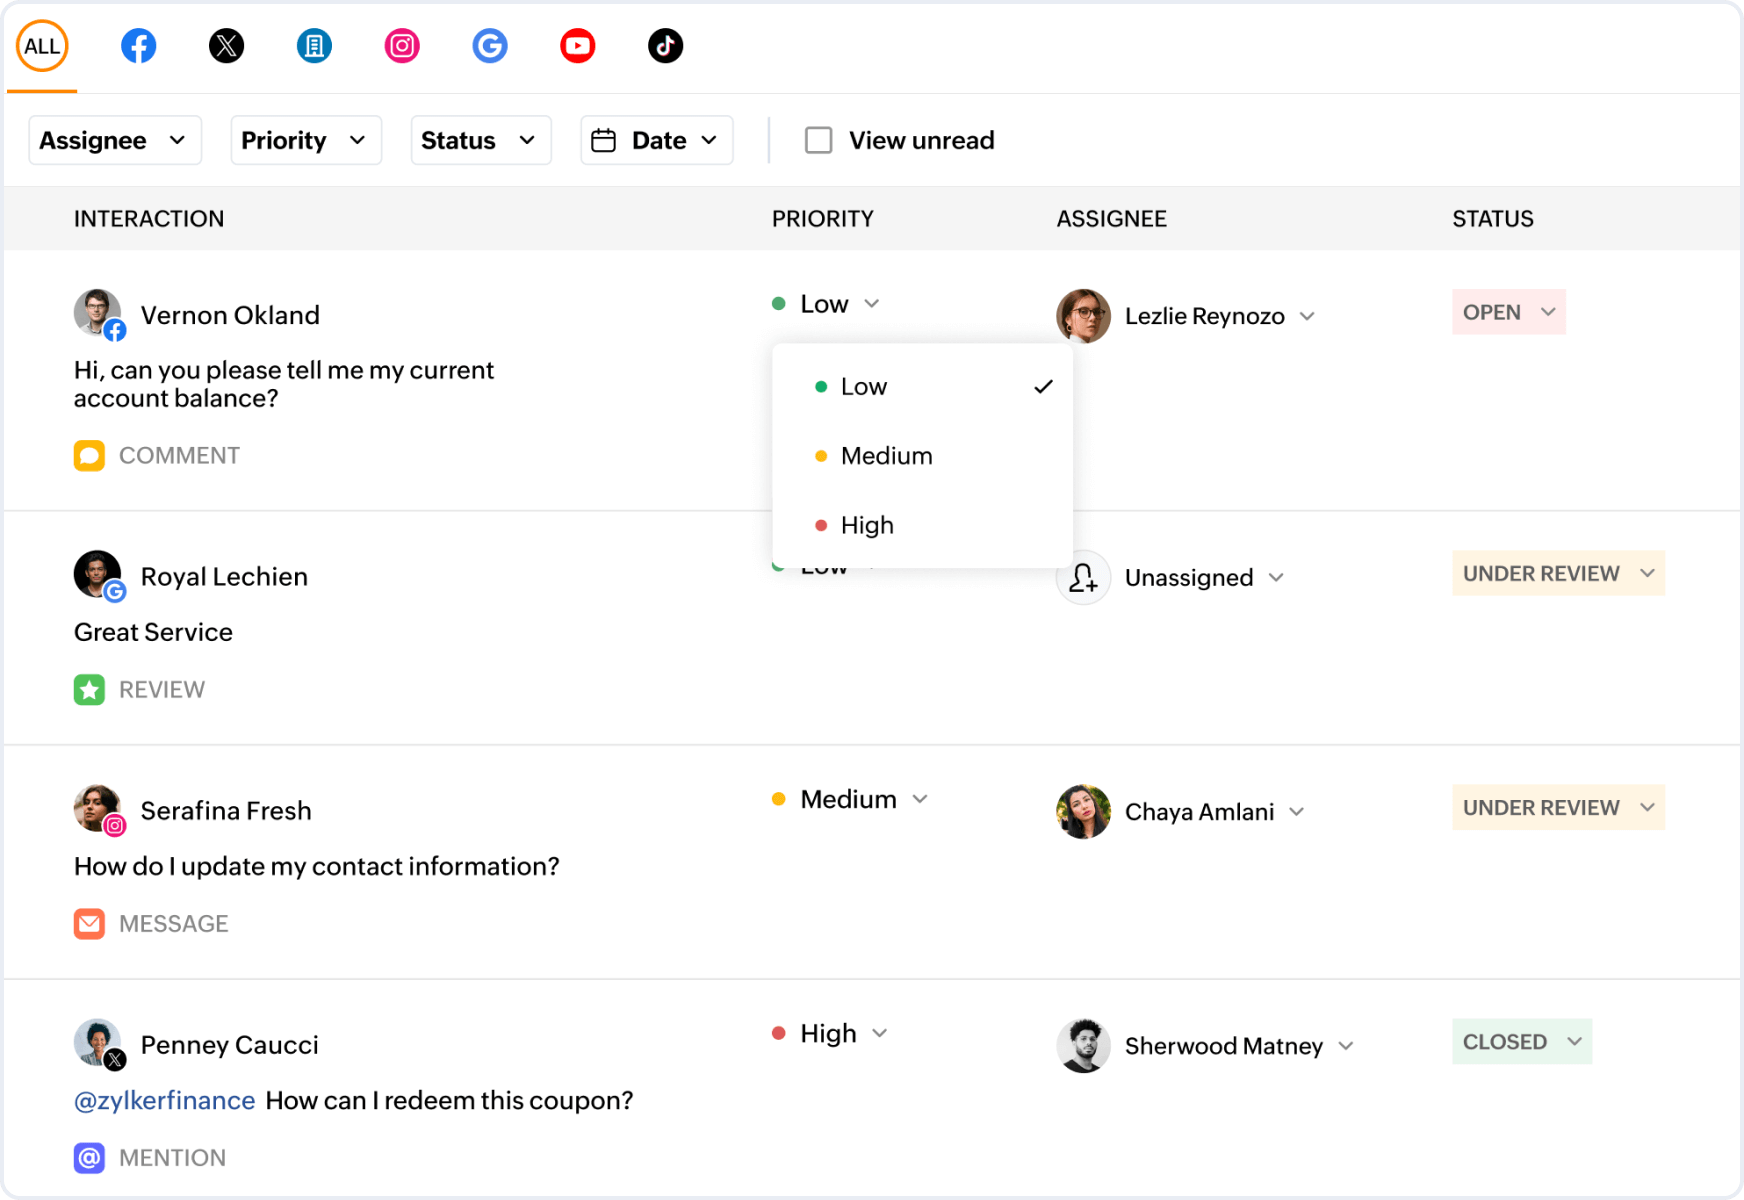Image resolution: width=1744 pixels, height=1200 pixels.
Task: Switch to the Facebook channel tab
Action: pyautogui.click(x=138, y=46)
